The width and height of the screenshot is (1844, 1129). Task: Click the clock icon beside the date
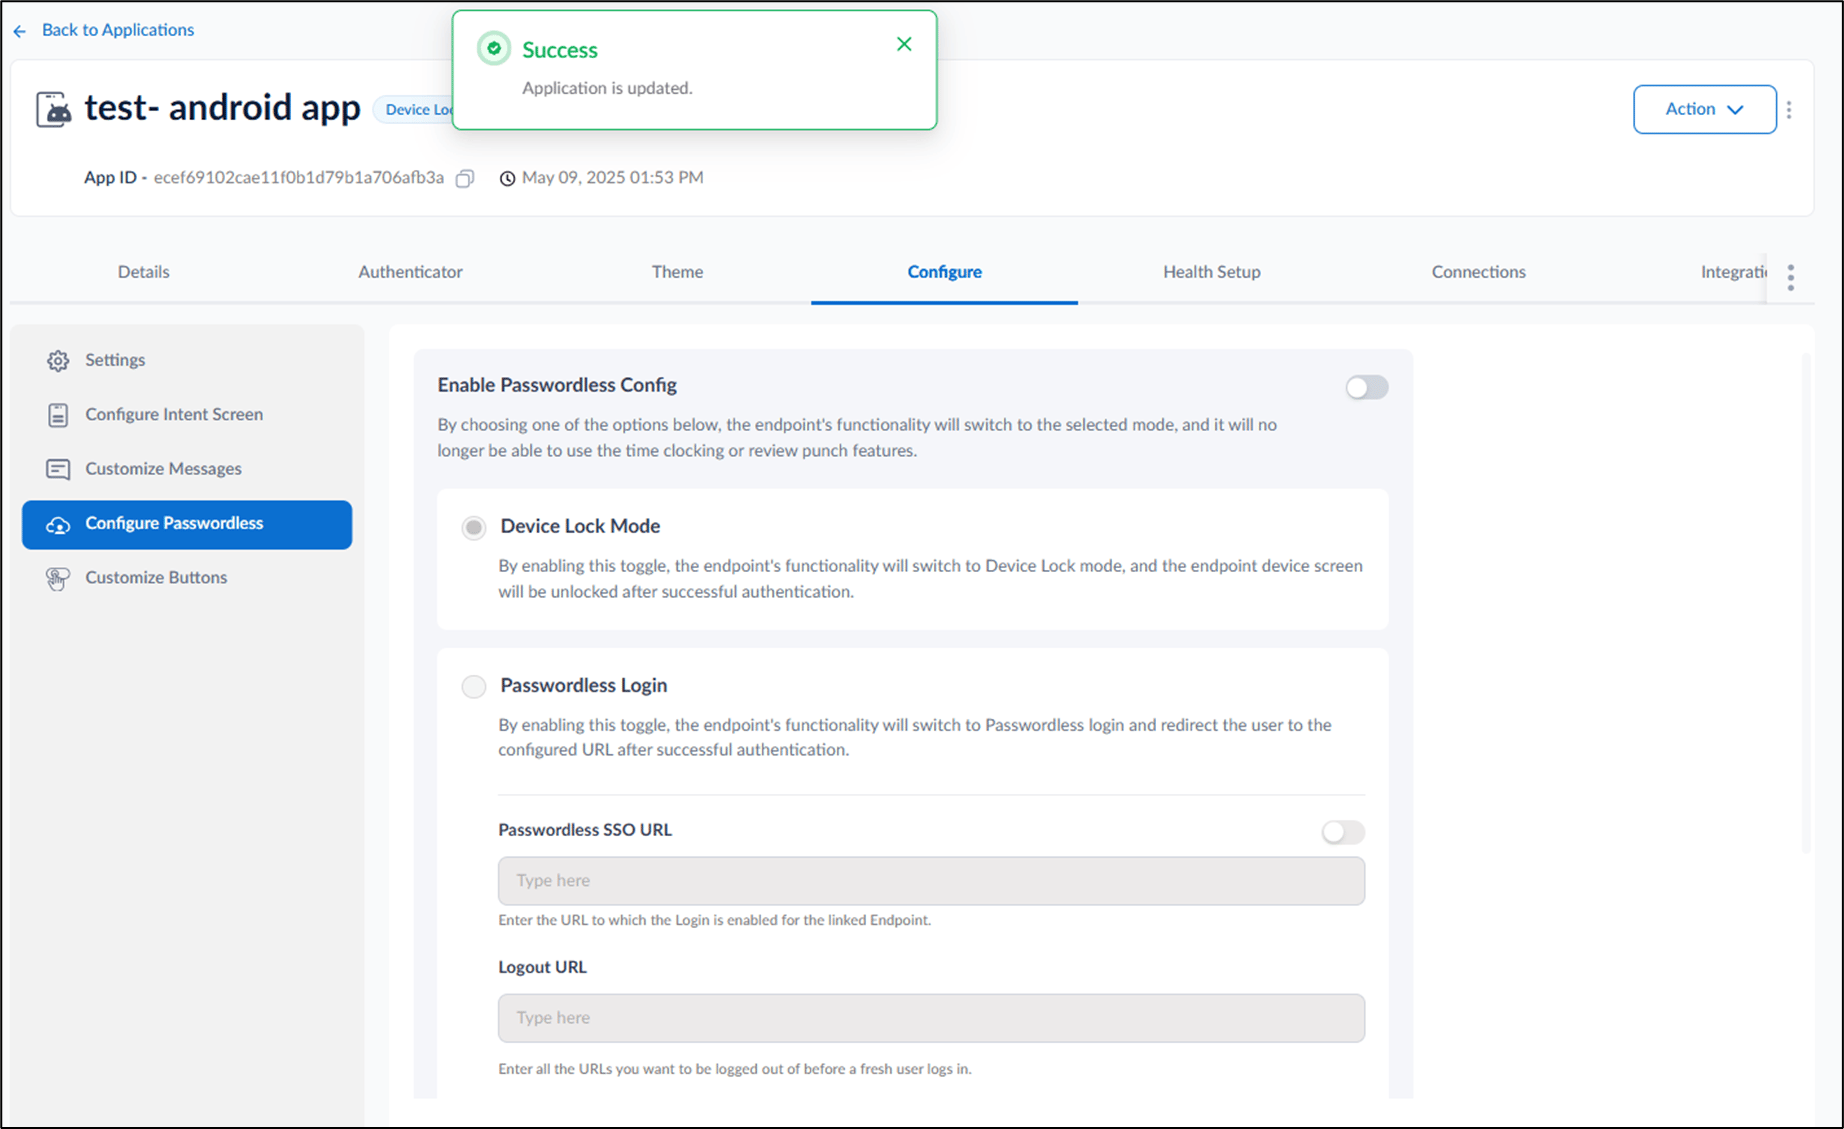pyautogui.click(x=507, y=178)
